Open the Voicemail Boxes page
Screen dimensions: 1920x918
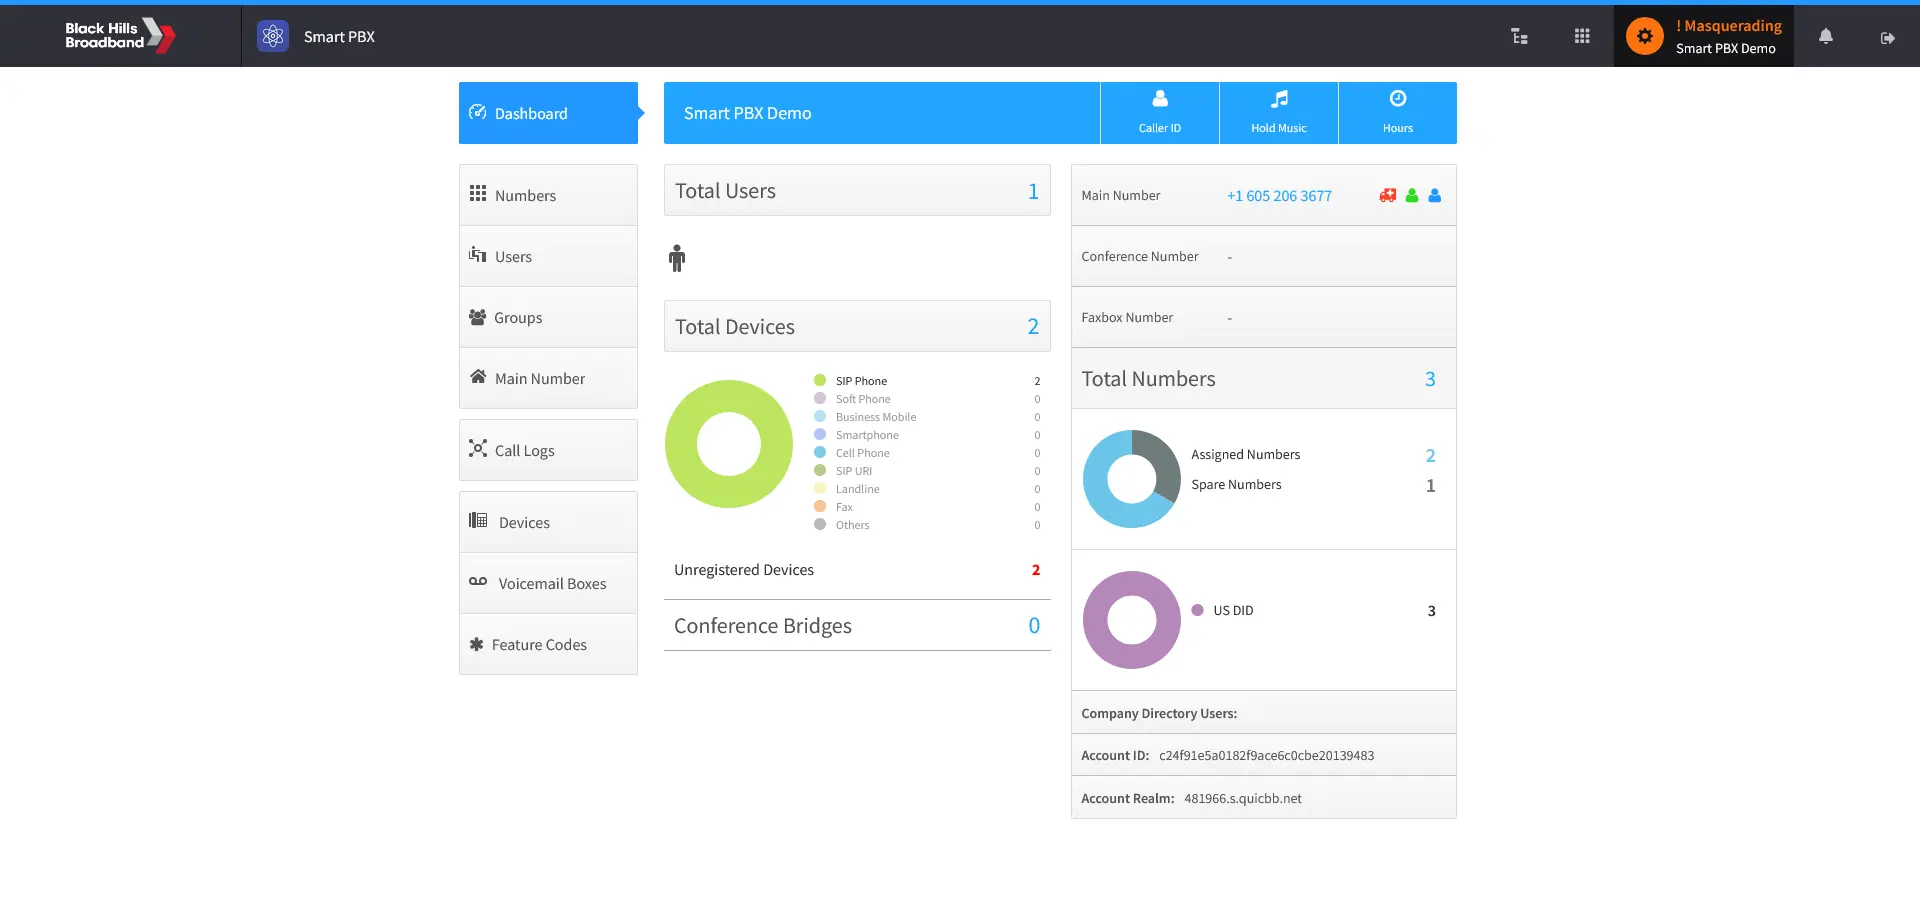(x=548, y=583)
